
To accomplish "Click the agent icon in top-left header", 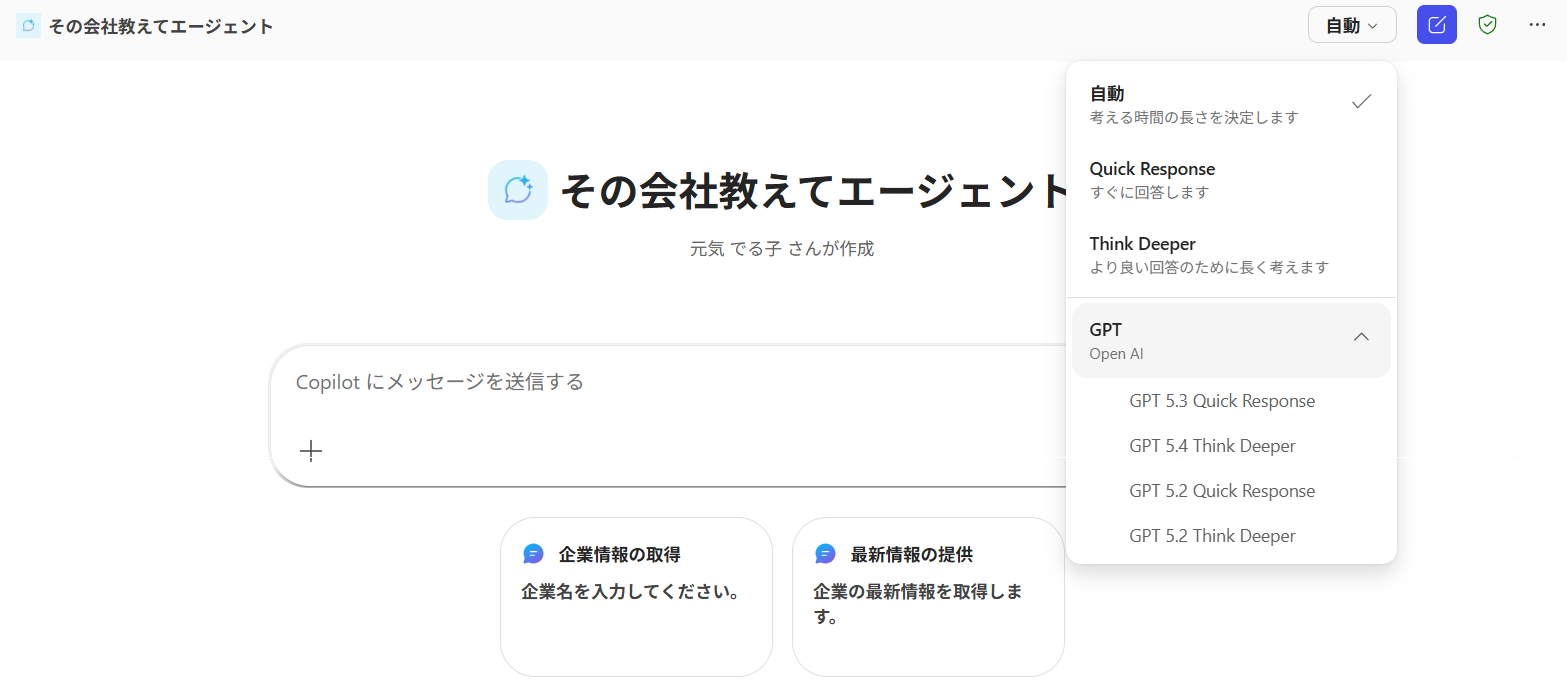I will coord(29,26).
